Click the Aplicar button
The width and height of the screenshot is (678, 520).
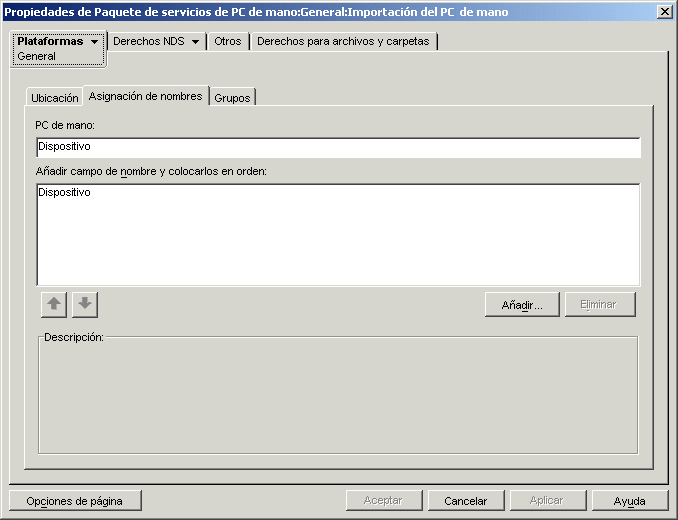[547, 501]
